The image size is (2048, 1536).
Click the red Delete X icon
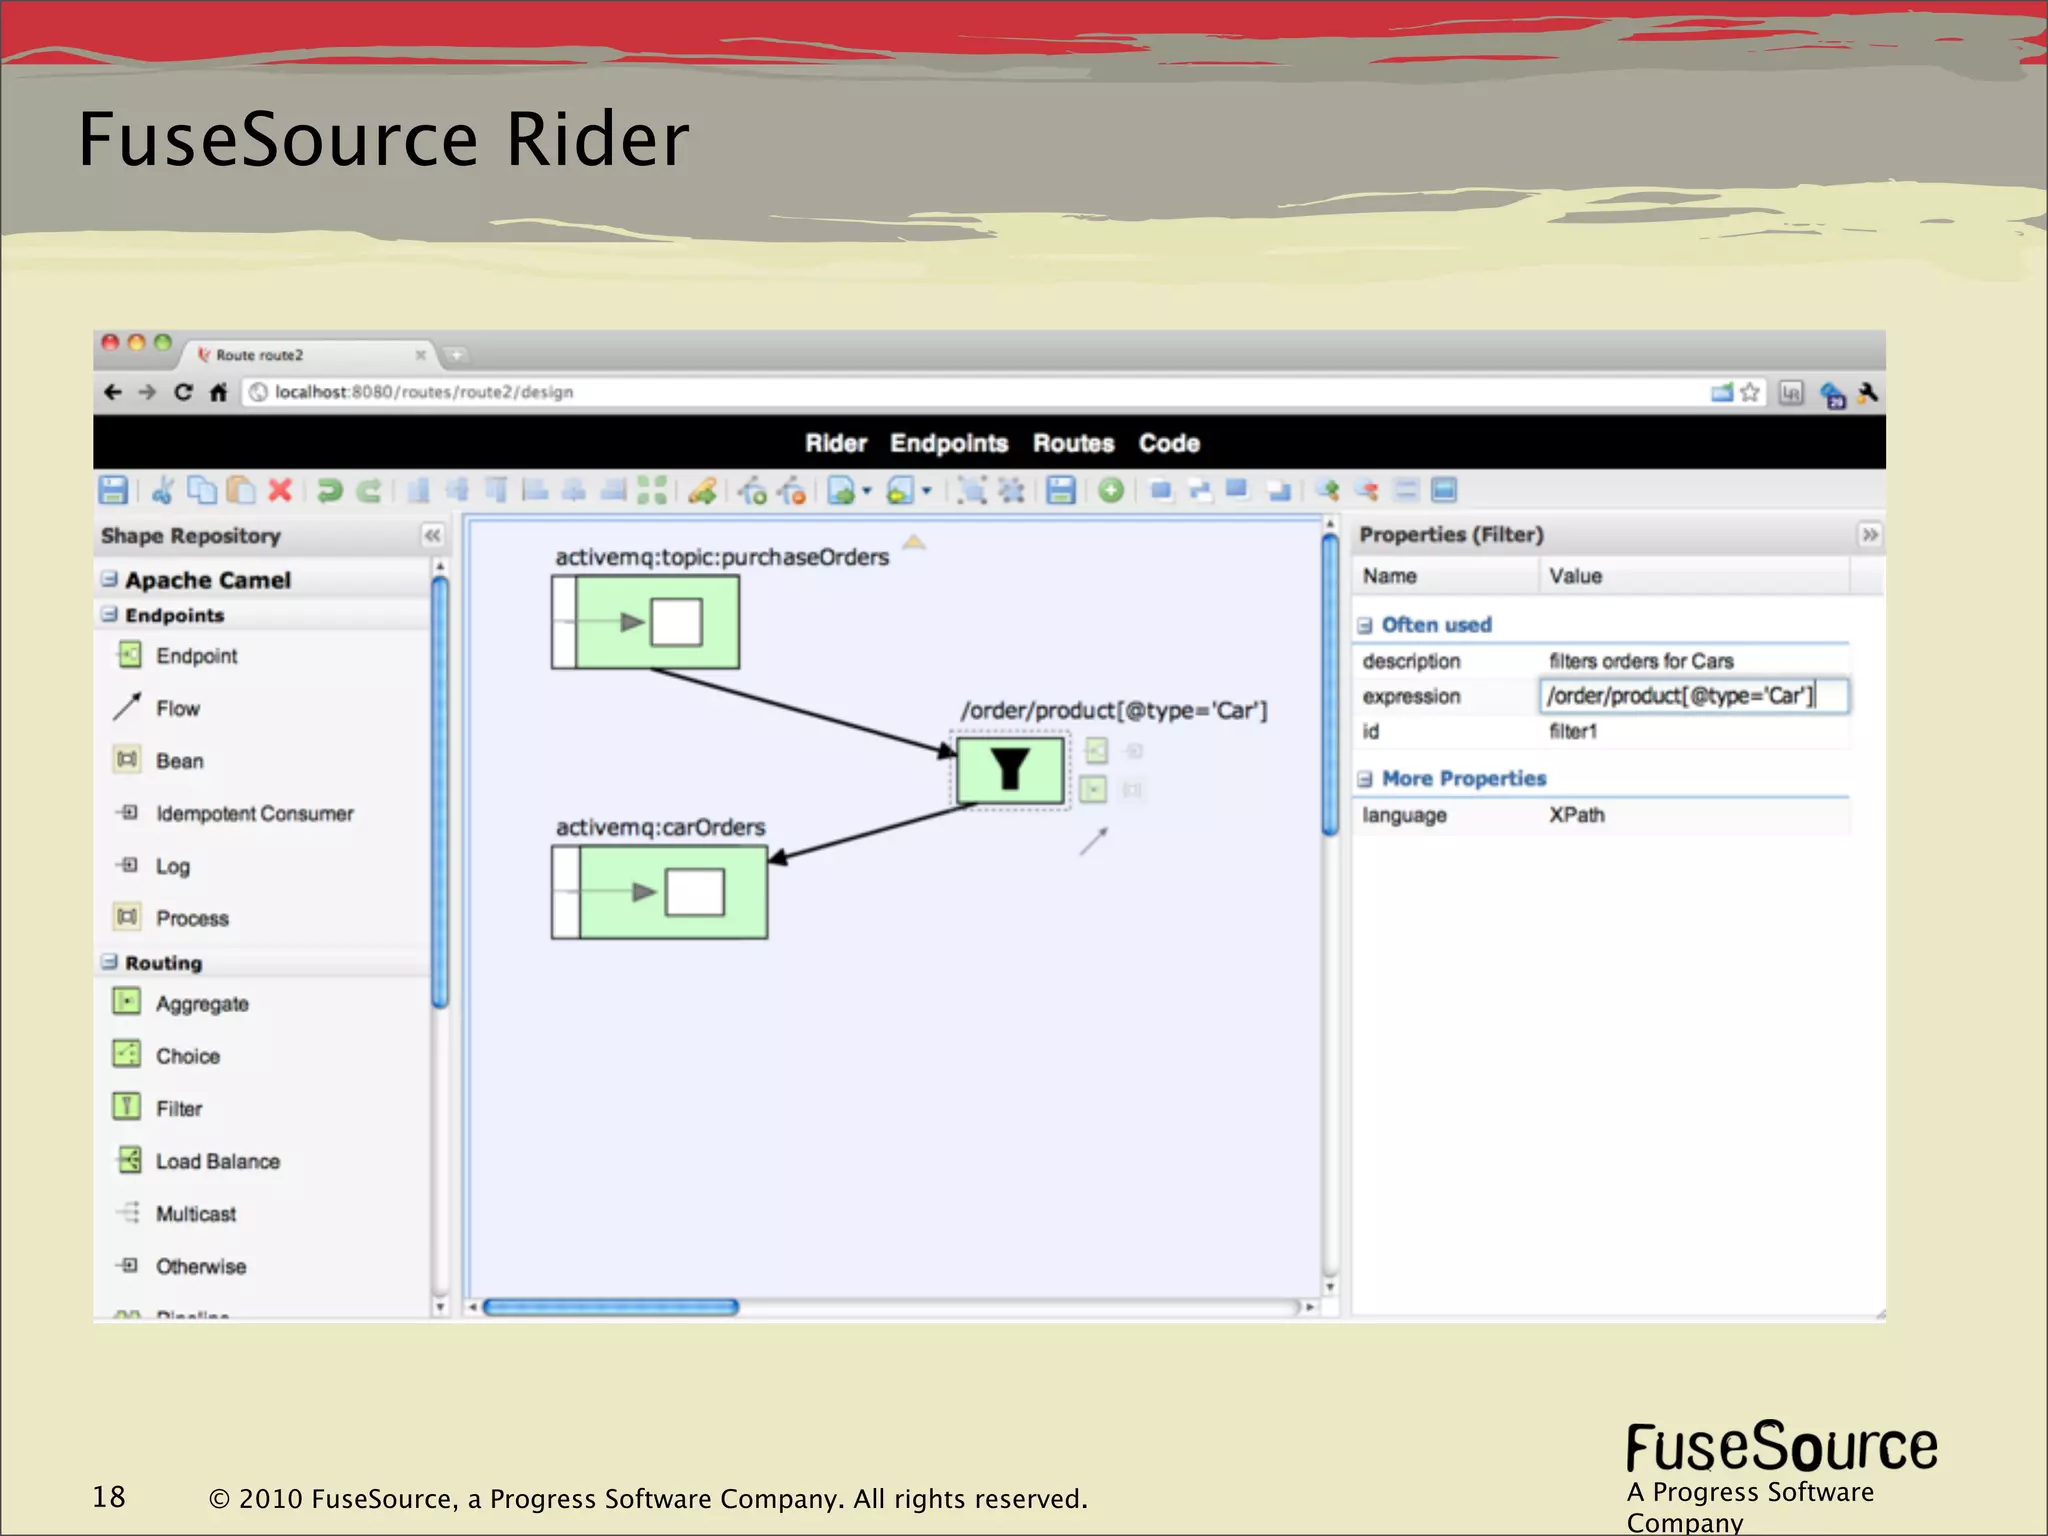pyautogui.click(x=281, y=490)
